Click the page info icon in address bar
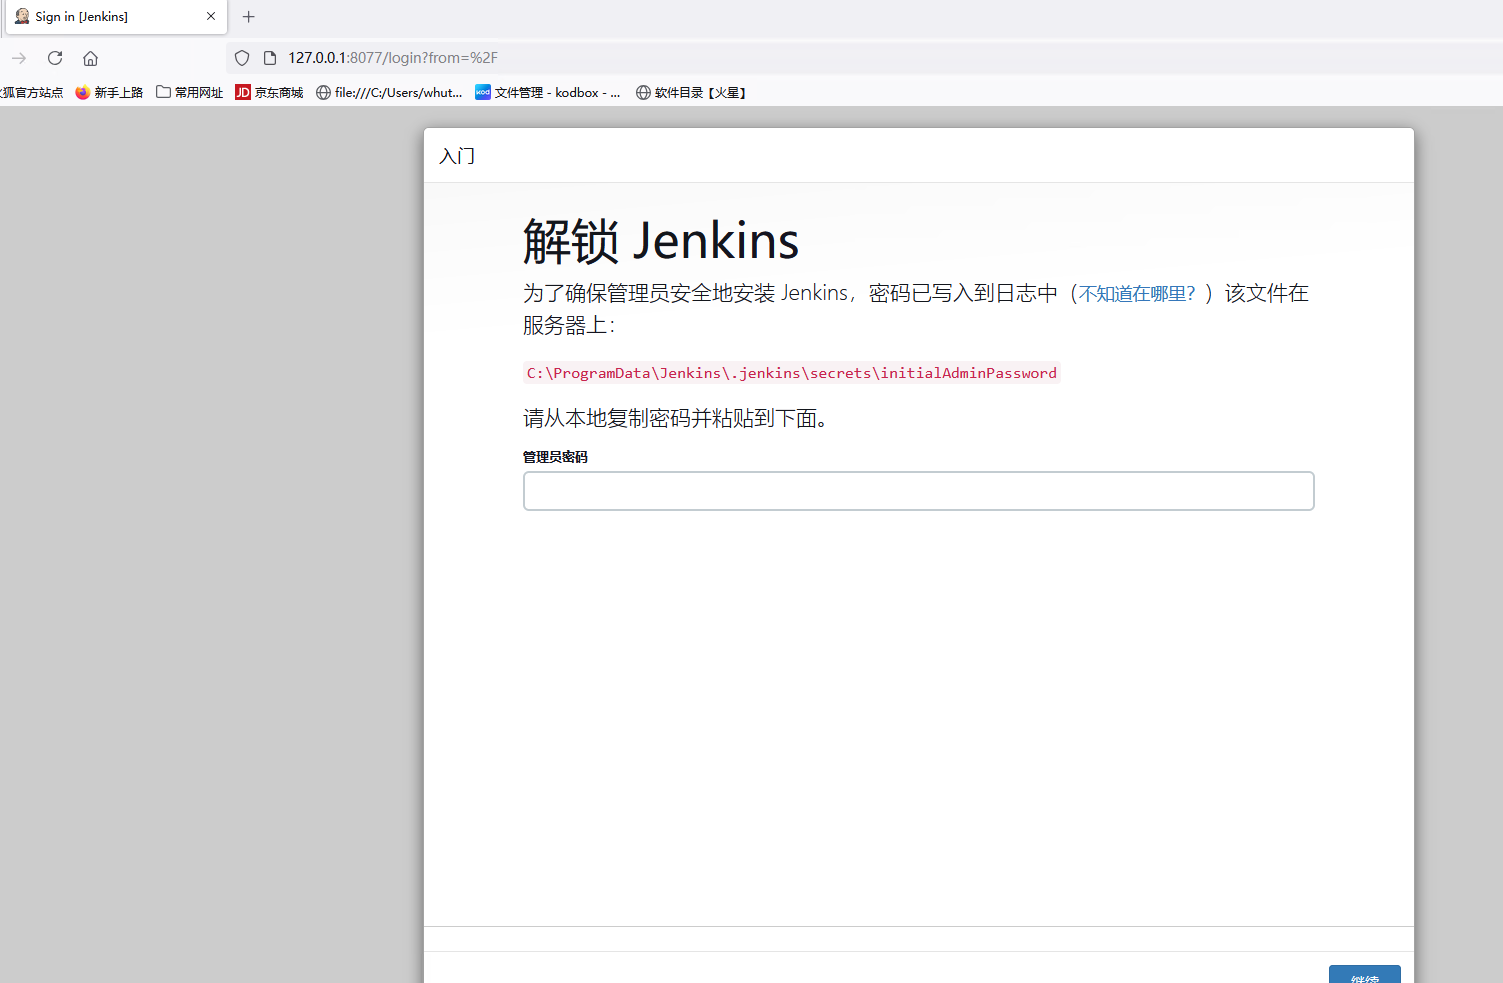 270,58
